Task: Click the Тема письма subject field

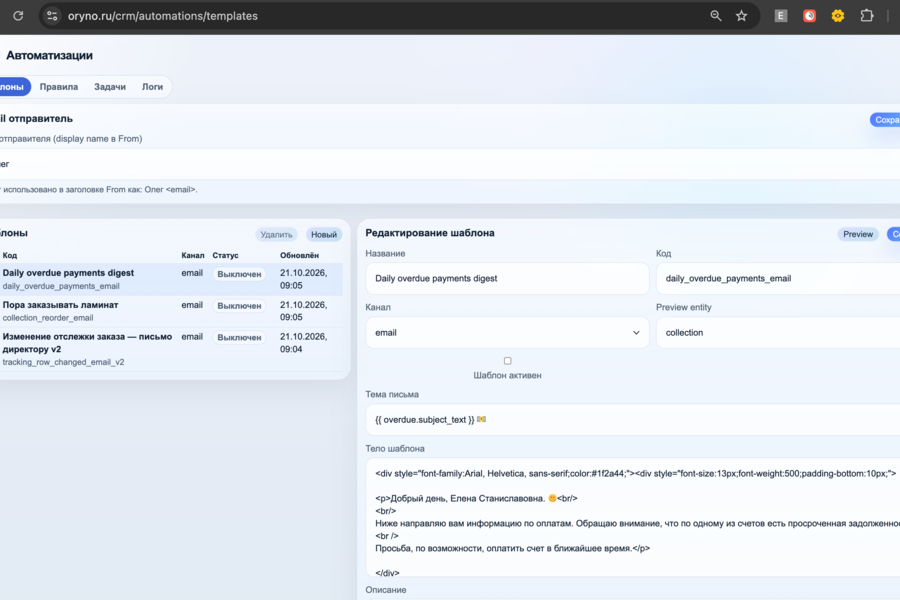Action: [x=633, y=420]
